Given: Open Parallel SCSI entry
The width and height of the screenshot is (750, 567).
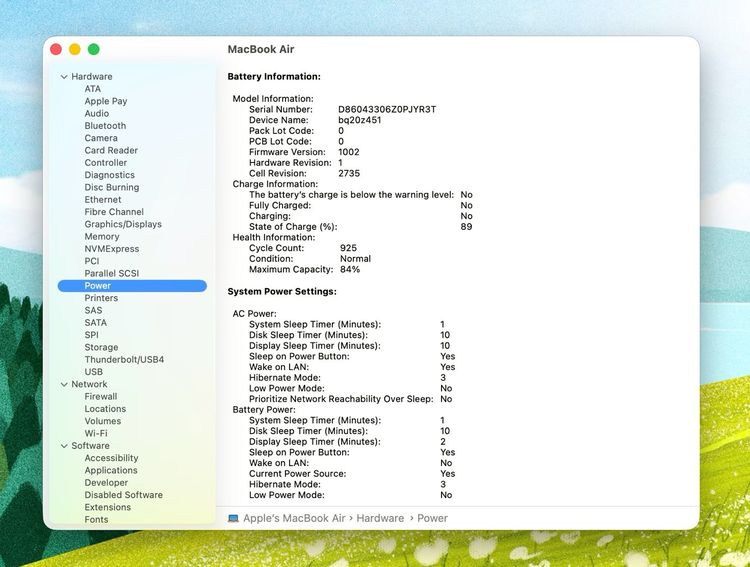Looking at the screenshot, I should [x=111, y=274].
